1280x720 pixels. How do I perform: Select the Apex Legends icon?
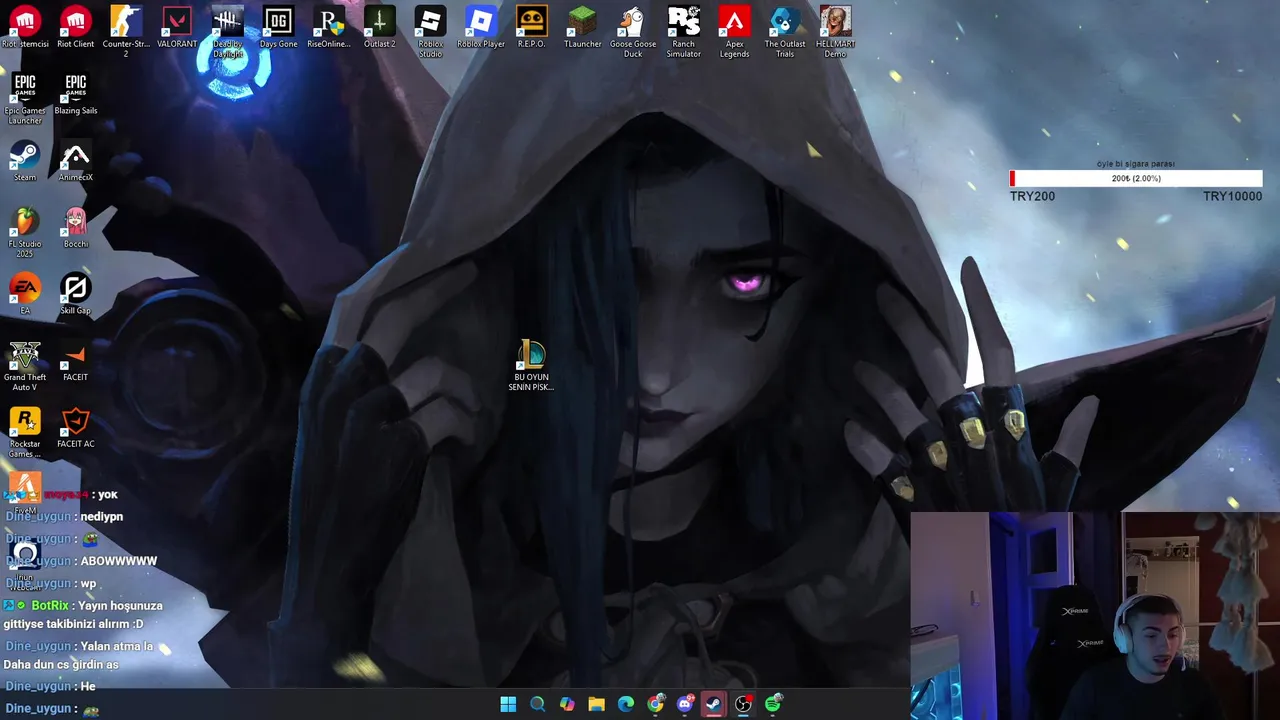(x=734, y=31)
